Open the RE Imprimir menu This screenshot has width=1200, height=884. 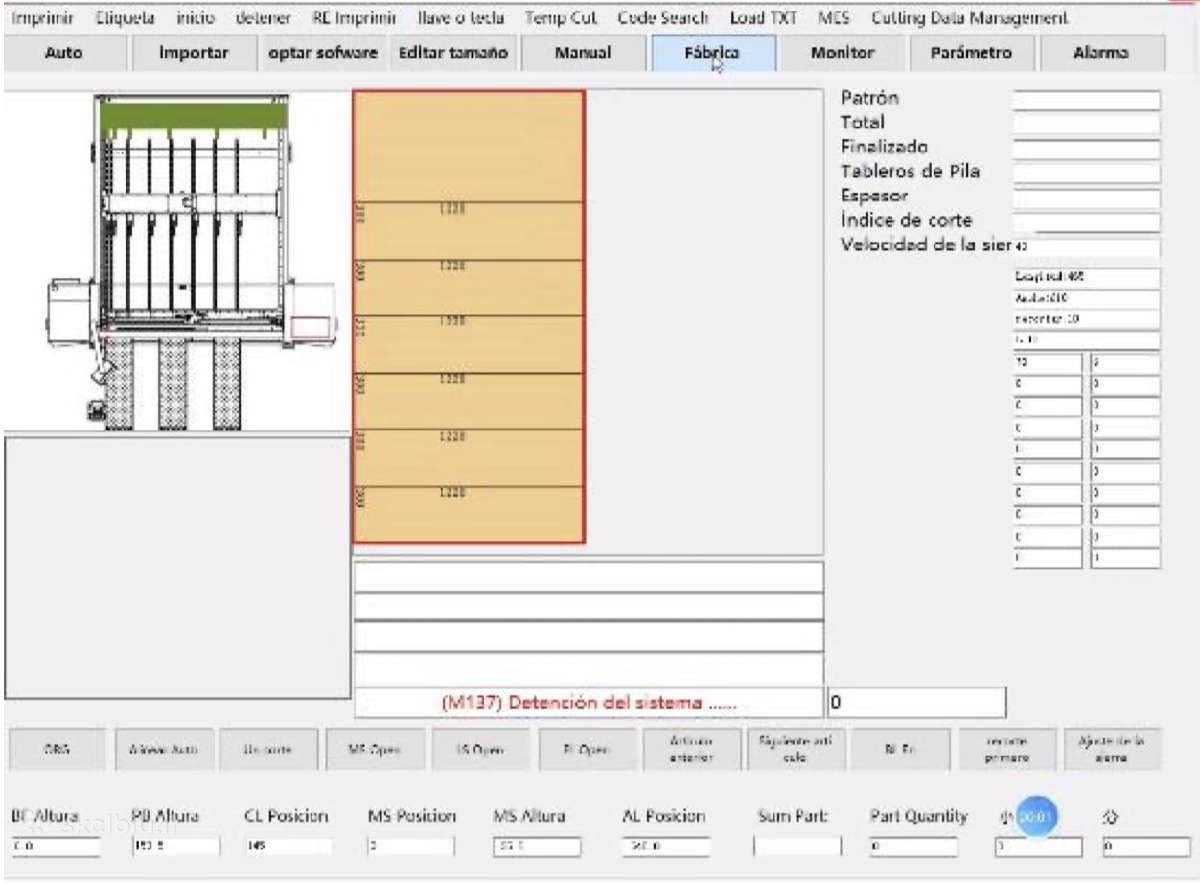point(355,18)
